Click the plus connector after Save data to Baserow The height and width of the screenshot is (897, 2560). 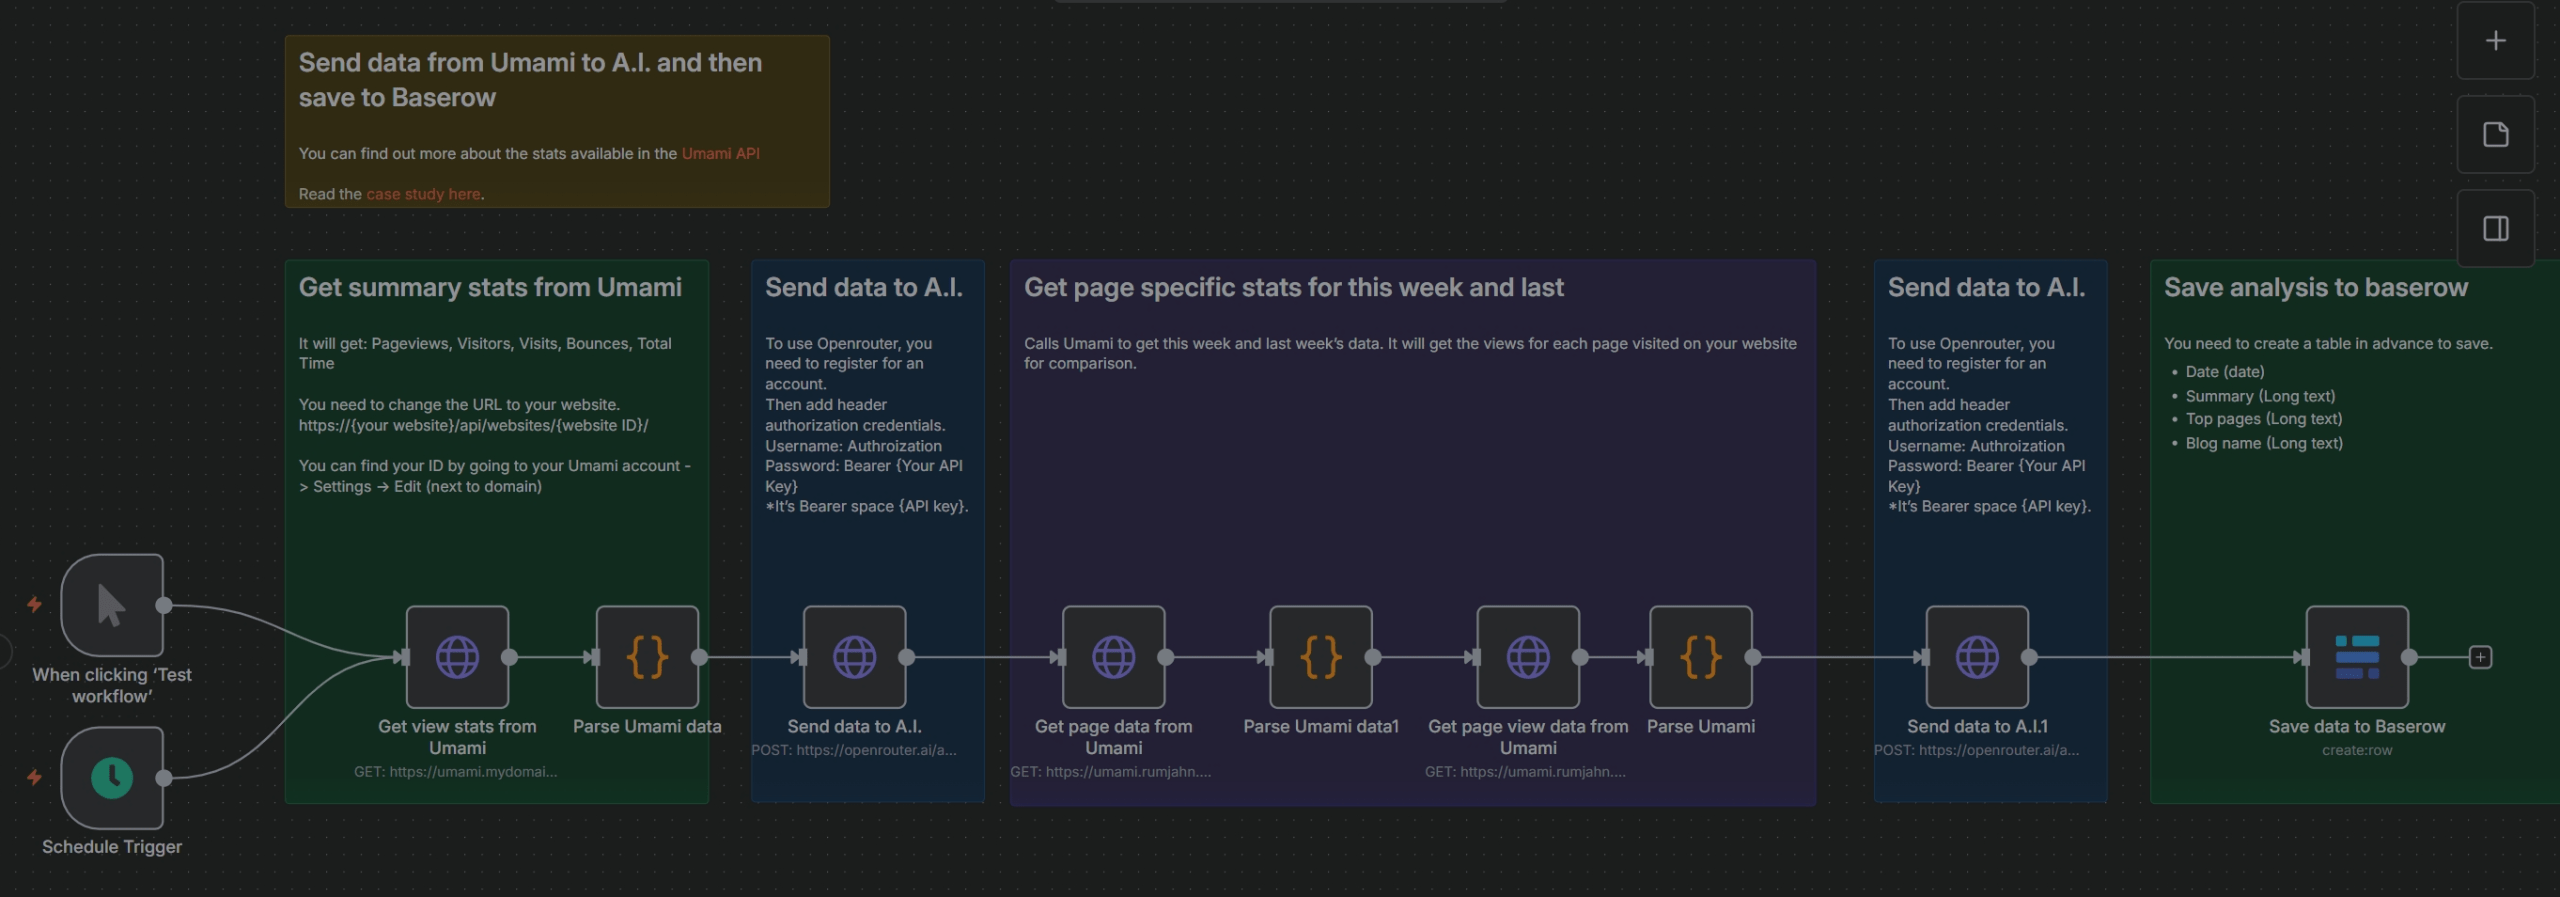[2480, 657]
